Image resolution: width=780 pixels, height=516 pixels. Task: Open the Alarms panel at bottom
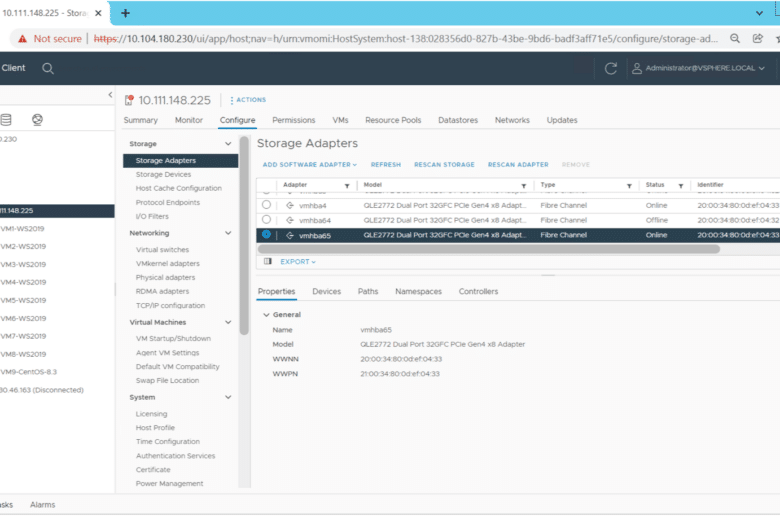[x=42, y=505]
